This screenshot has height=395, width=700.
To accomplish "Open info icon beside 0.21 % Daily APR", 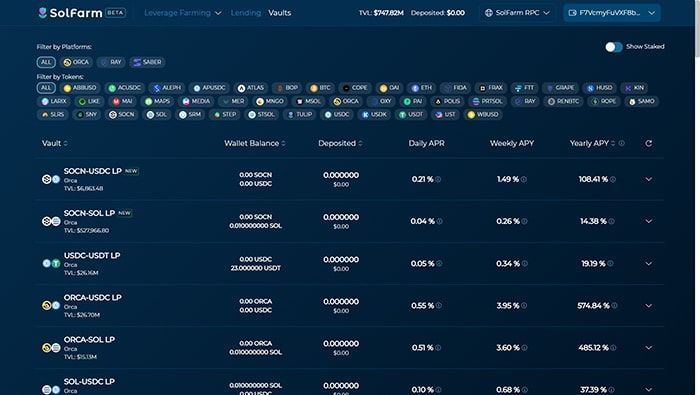I will 438,179.
